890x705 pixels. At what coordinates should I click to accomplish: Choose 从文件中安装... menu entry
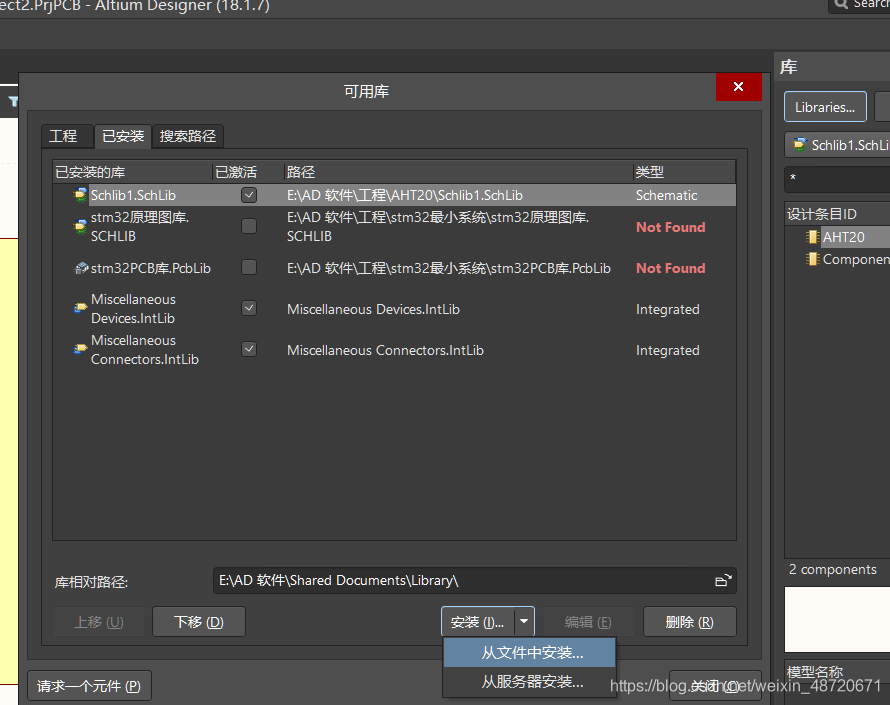[530, 653]
